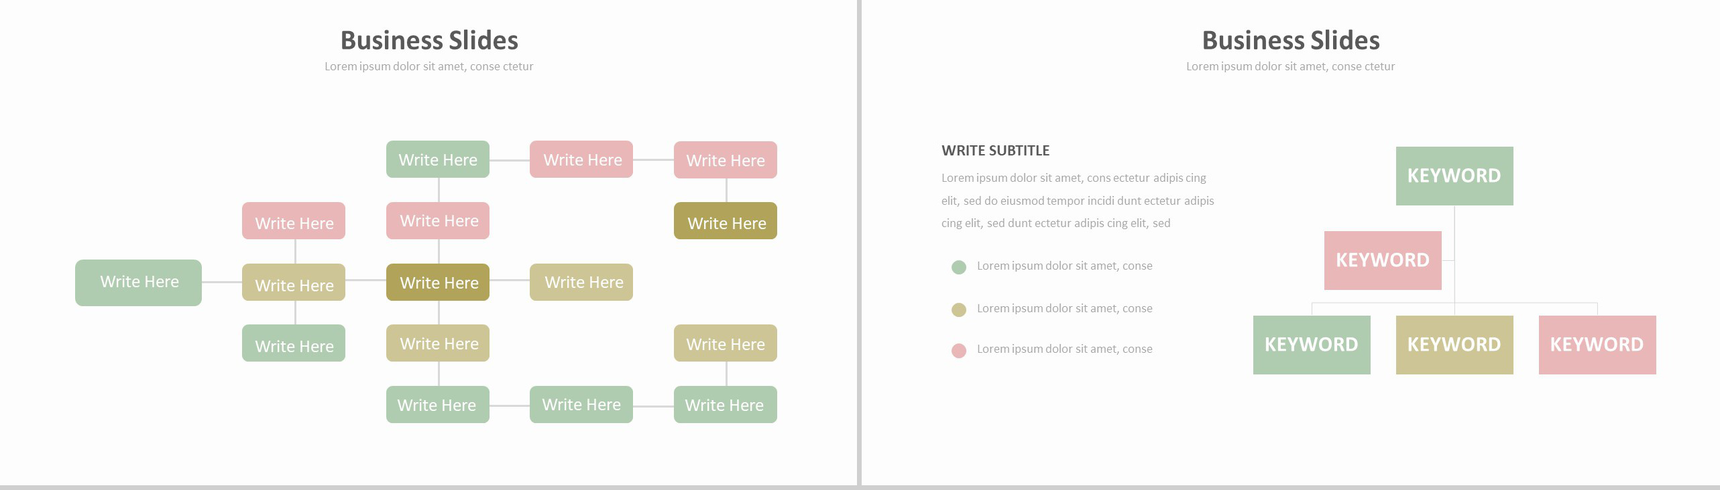Click the tan bullet dot
The width and height of the screenshot is (1720, 490).
point(959,310)
